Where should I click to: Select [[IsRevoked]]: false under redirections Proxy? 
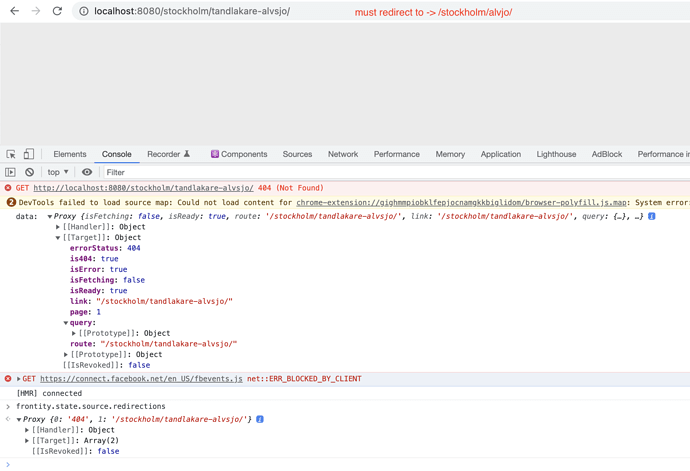(76, 451)
